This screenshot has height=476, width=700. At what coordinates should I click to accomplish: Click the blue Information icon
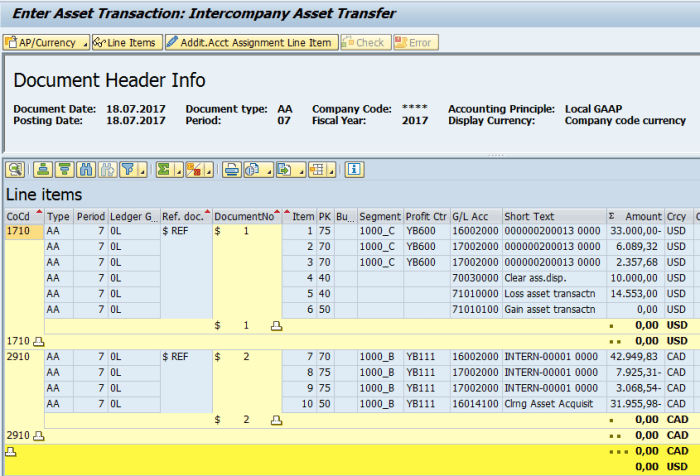click(353, 169)
